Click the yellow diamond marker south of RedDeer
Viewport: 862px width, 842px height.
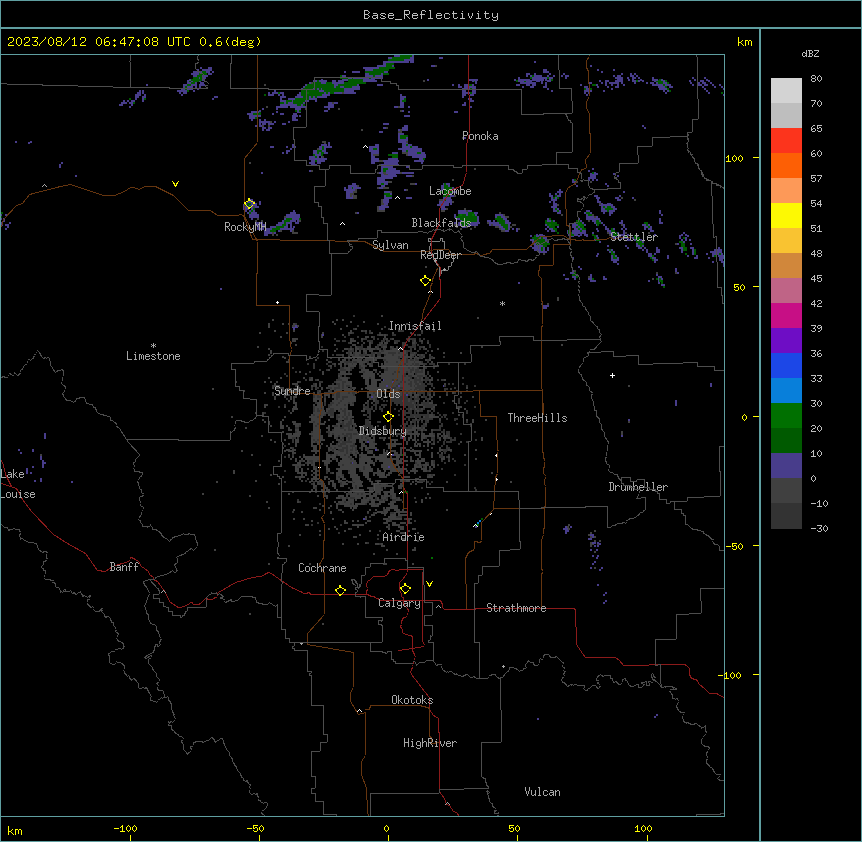tap(425, 281)
